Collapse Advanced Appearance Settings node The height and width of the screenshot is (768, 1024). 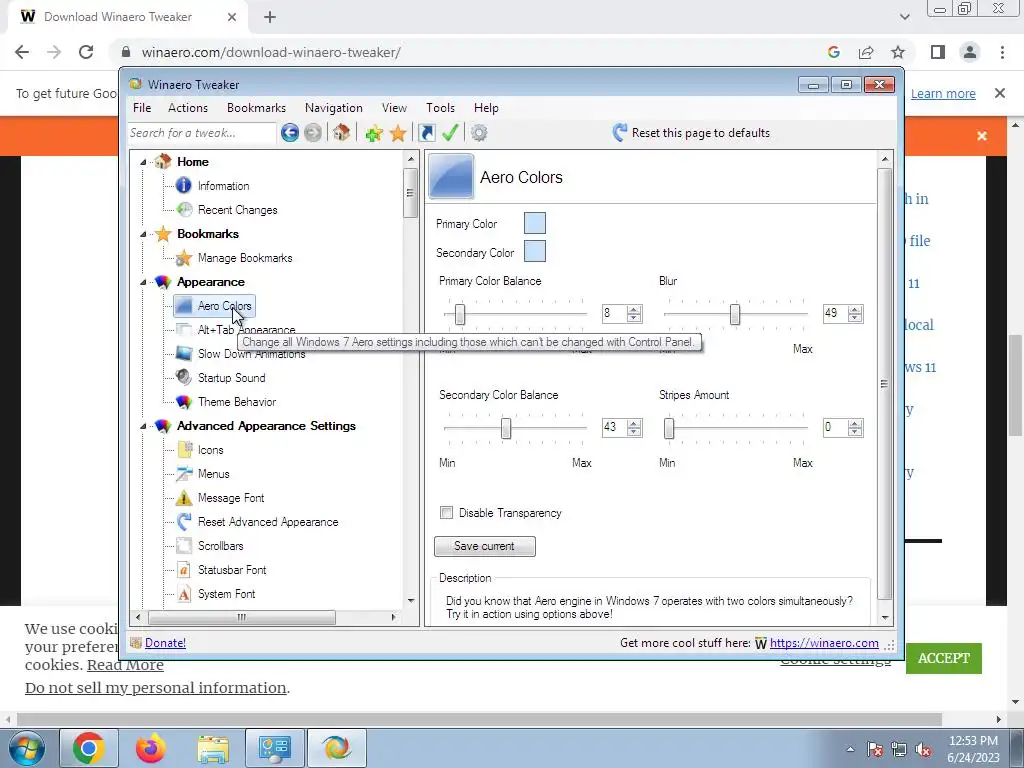(143, 426)
